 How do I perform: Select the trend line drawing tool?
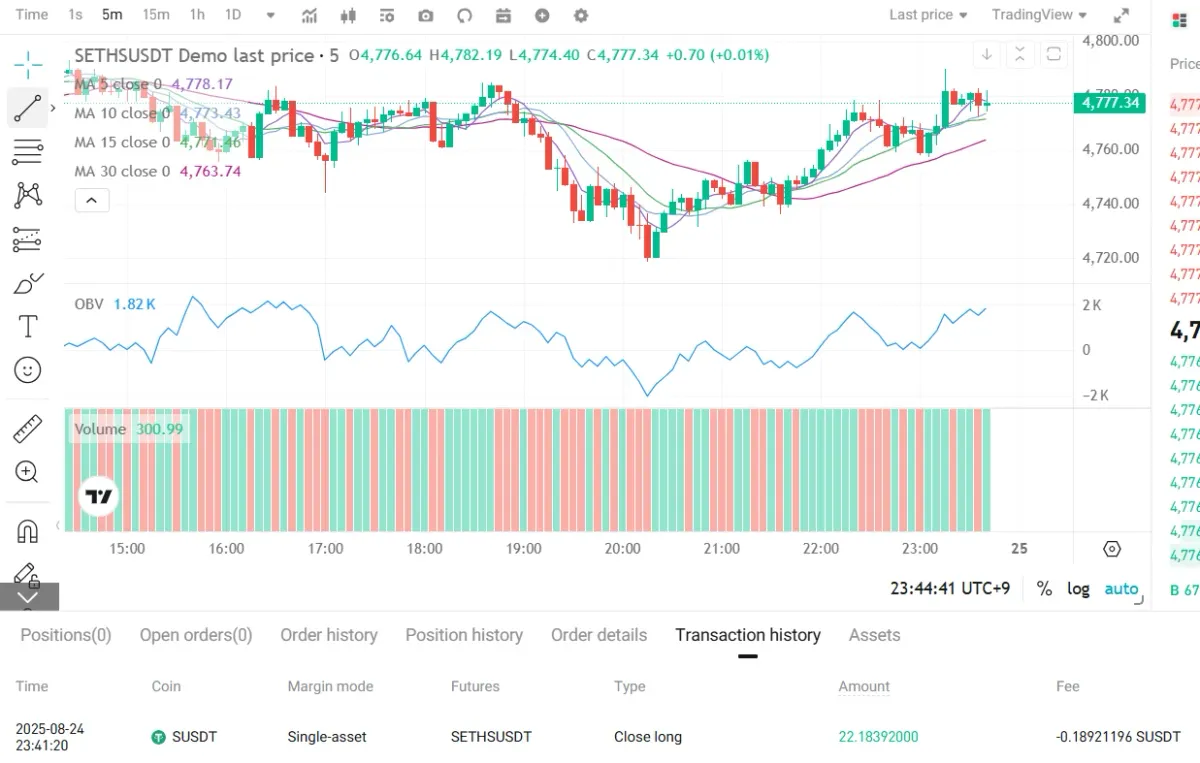click(x=28, y=107)
